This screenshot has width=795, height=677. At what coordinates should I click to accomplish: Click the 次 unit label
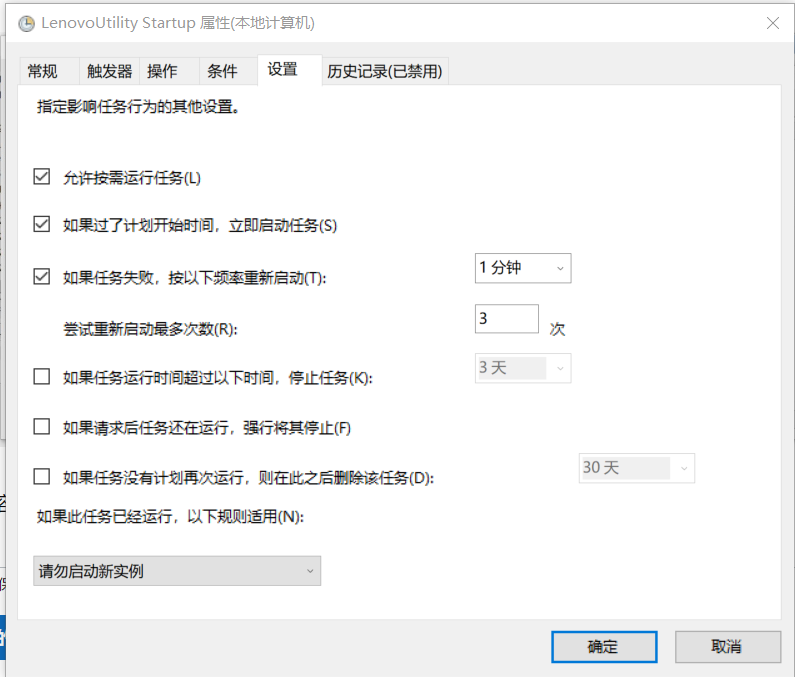tap(557, 329)
